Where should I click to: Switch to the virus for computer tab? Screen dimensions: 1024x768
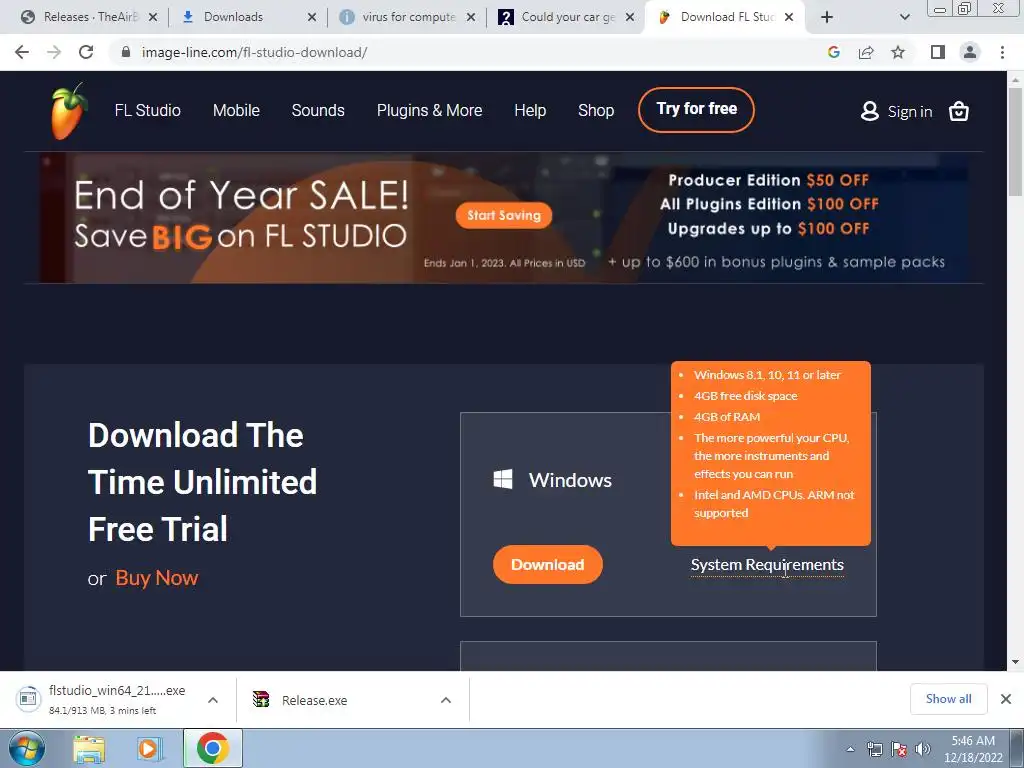[x=407, y=17]
